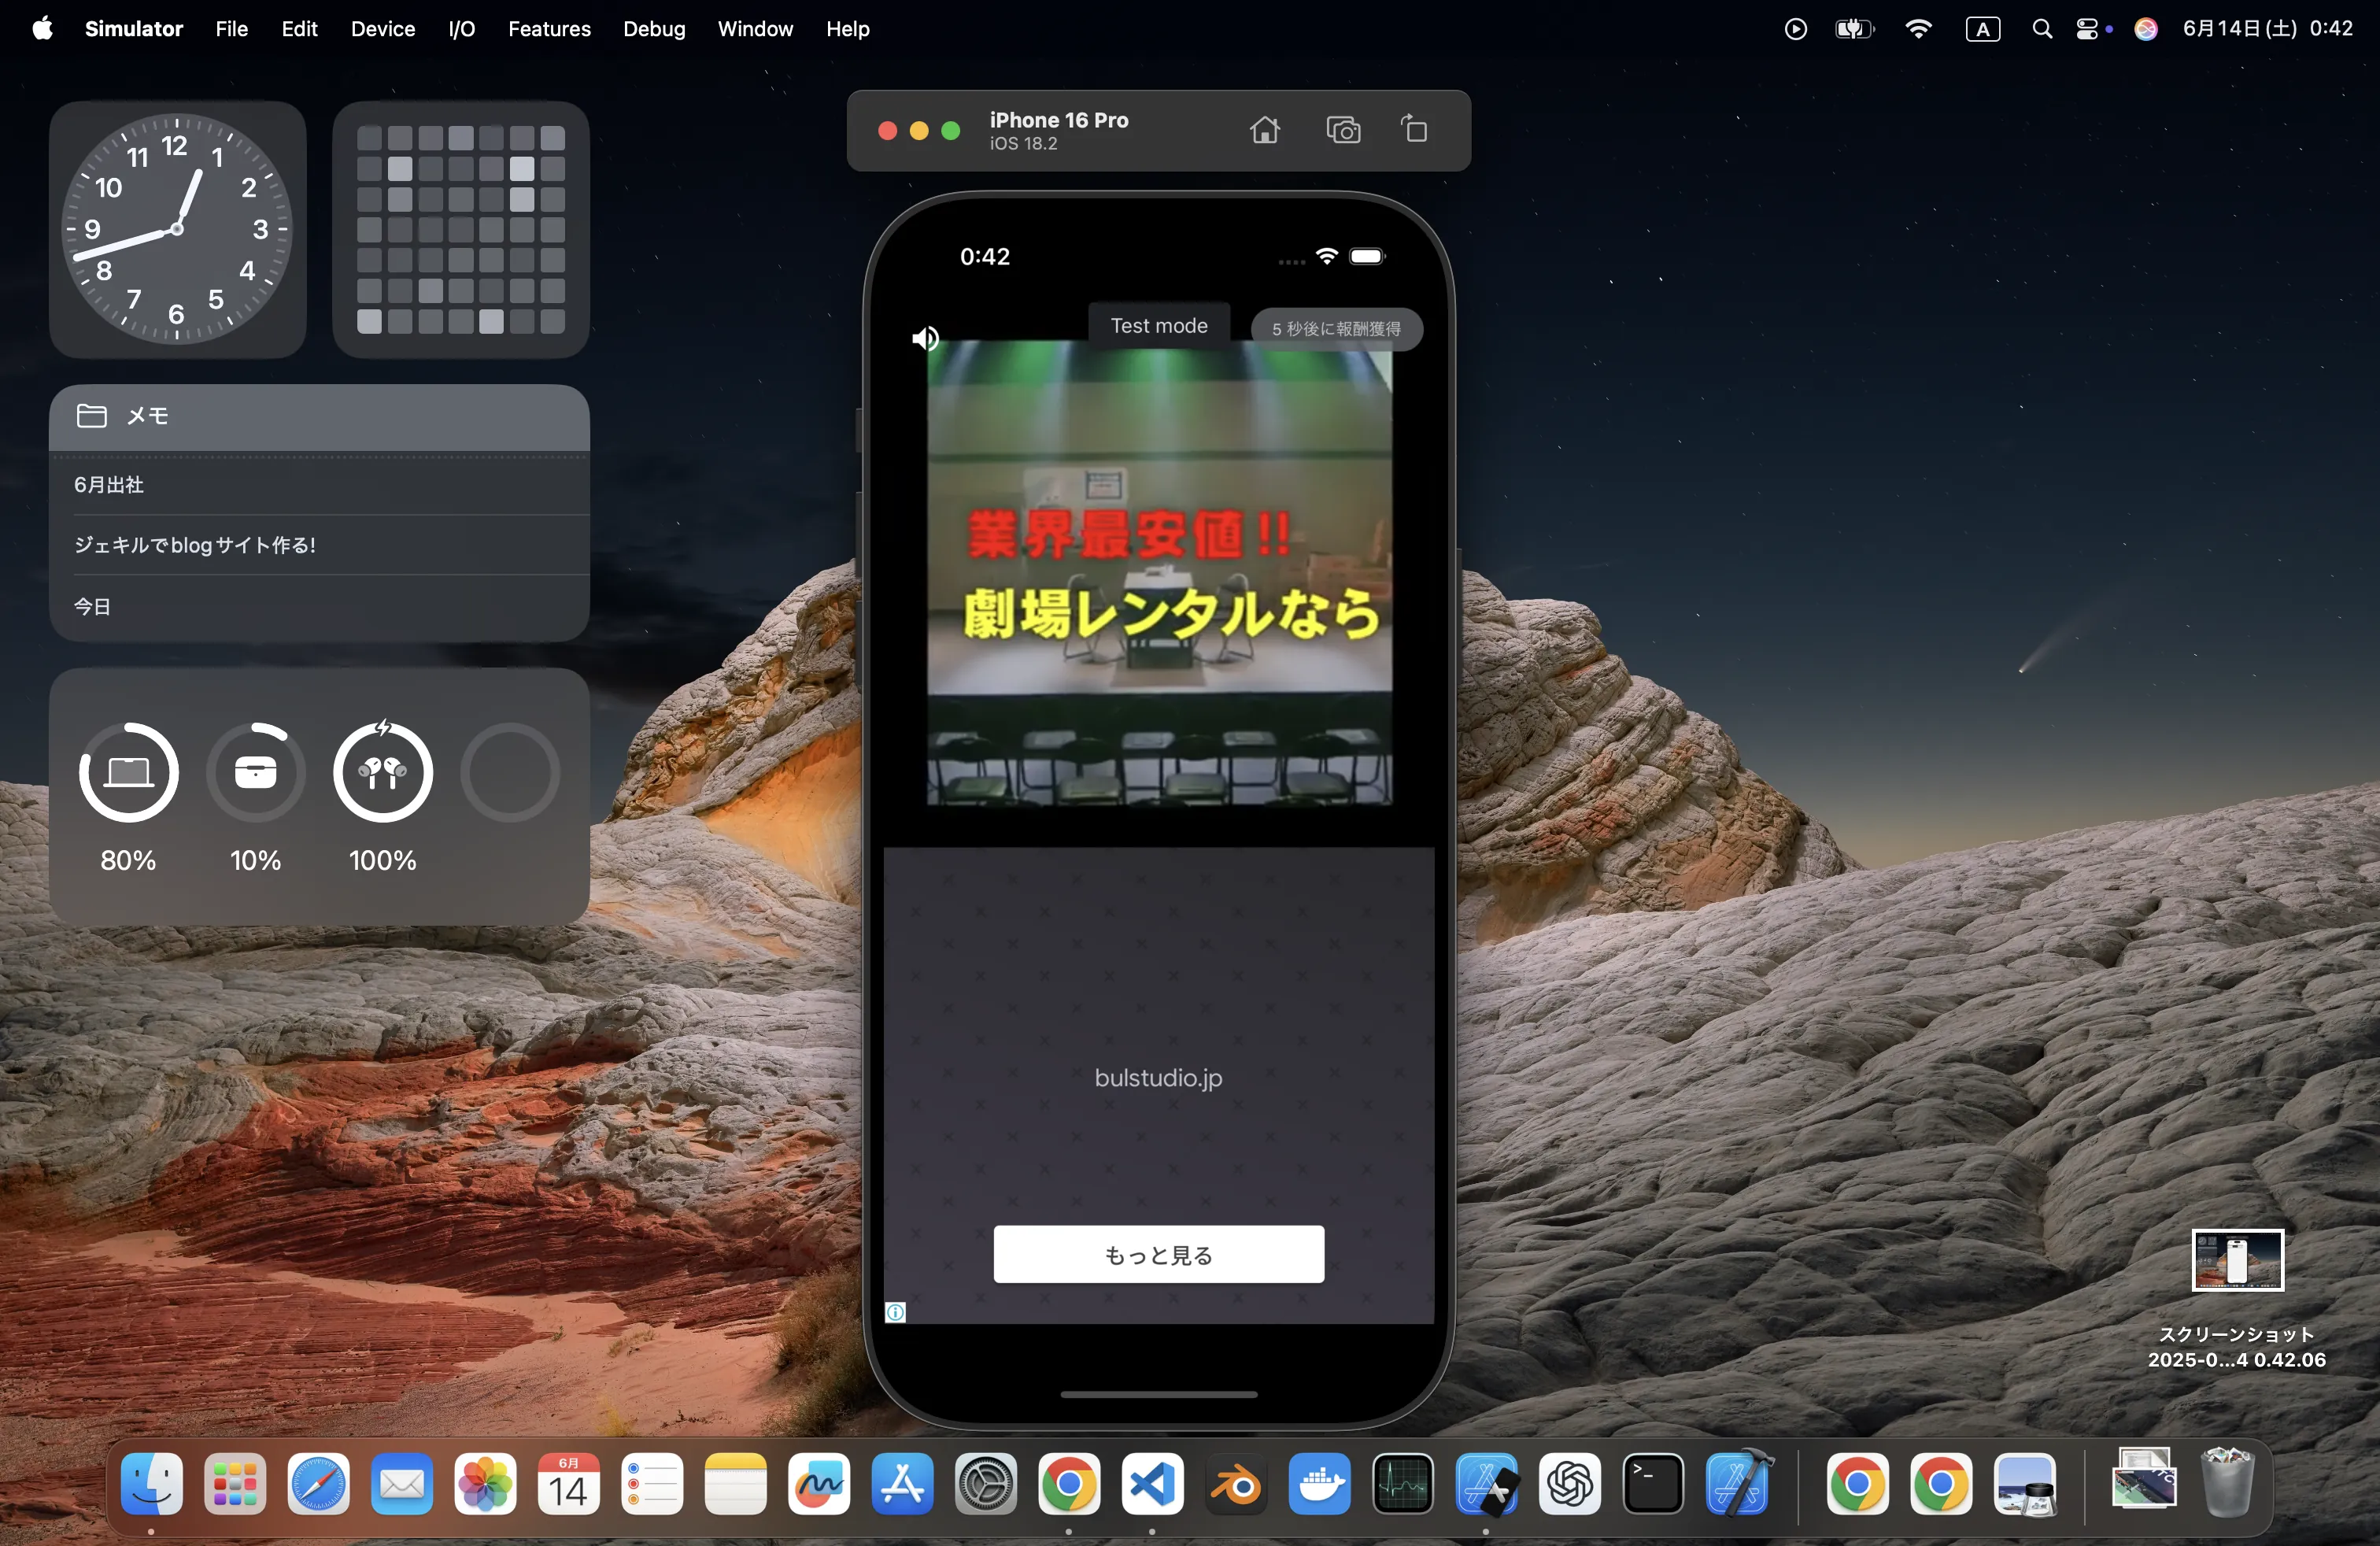Launch Visual Studio Code from the dock
2380x1546 pixels.
click(1152, 1484)
